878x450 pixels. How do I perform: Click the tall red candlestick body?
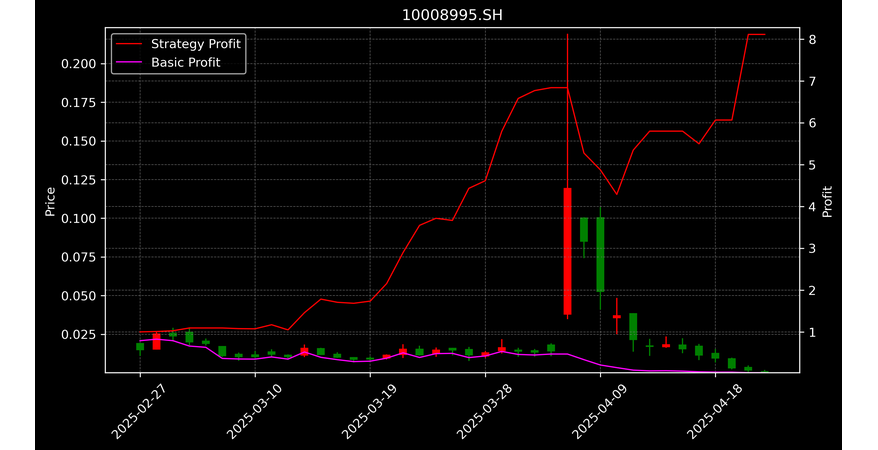click(x=567, y=251)
